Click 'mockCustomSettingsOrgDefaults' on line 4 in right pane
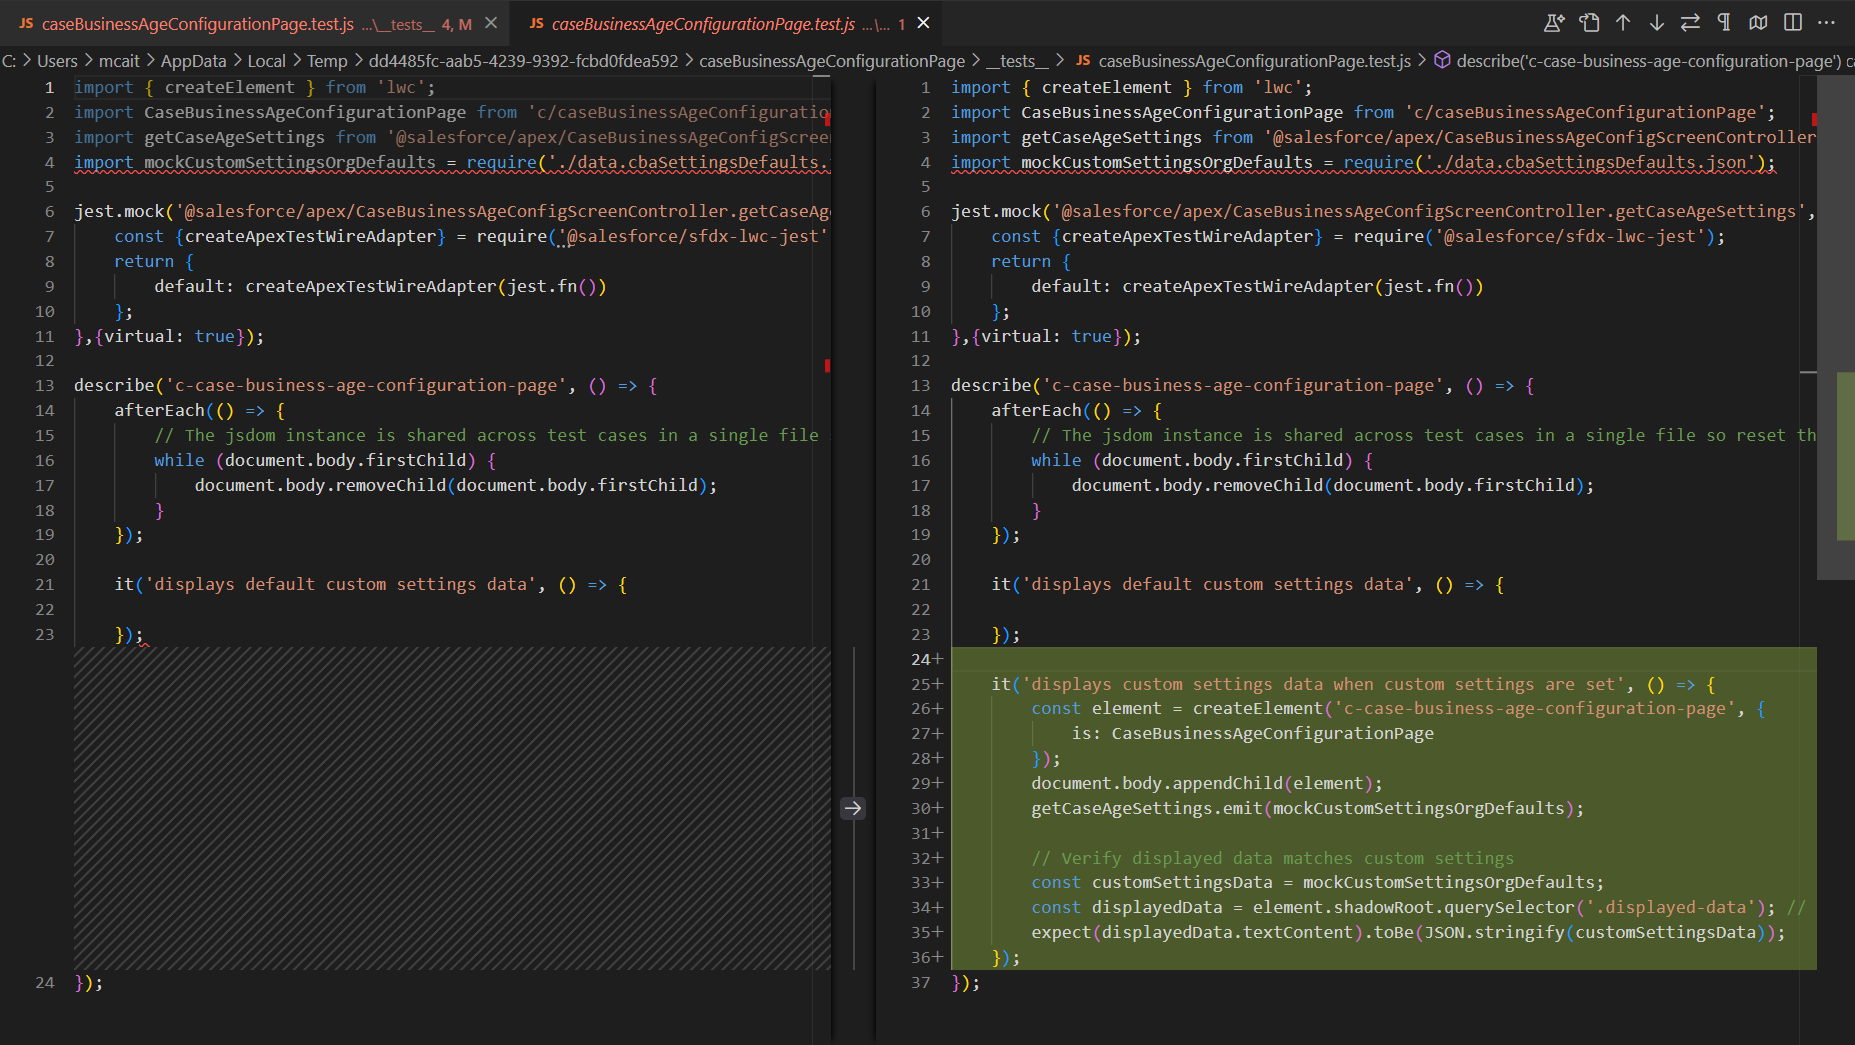The width and height of the screenshot is (1855, 1045). [1166, 162]
